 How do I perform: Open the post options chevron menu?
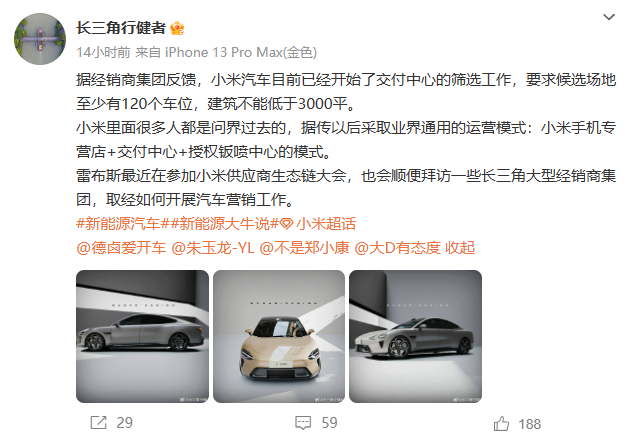(x=609, y=17)
